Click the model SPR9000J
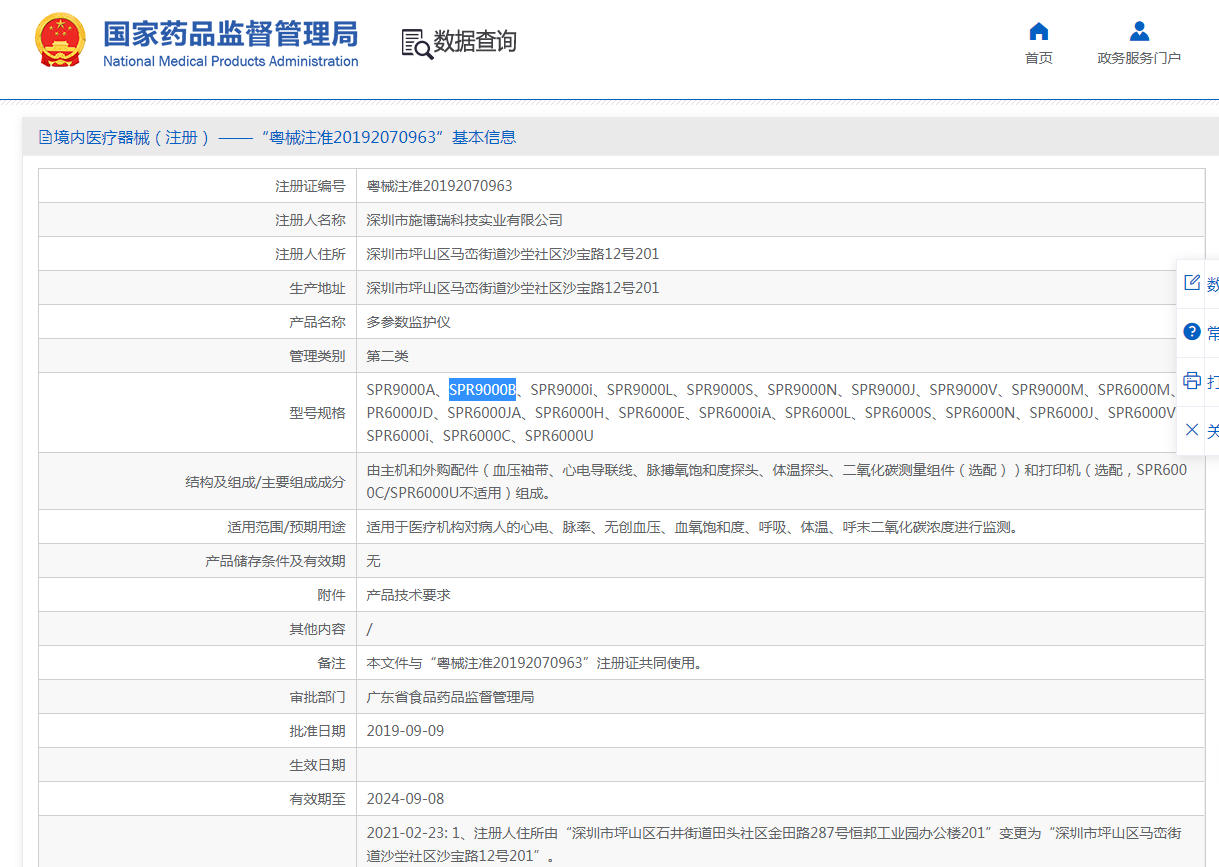 883,390
